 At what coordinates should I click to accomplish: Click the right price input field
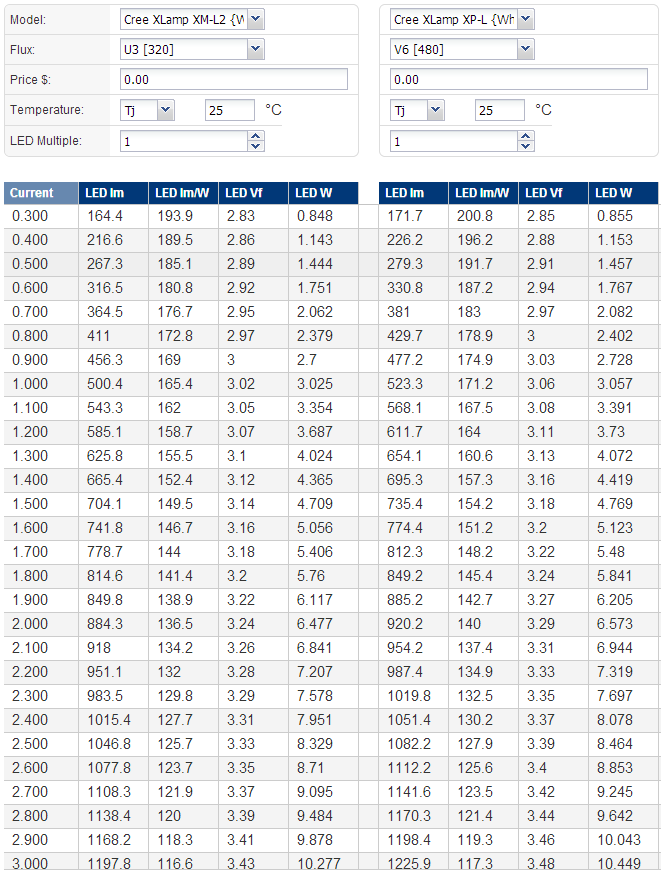pos(519,79)
